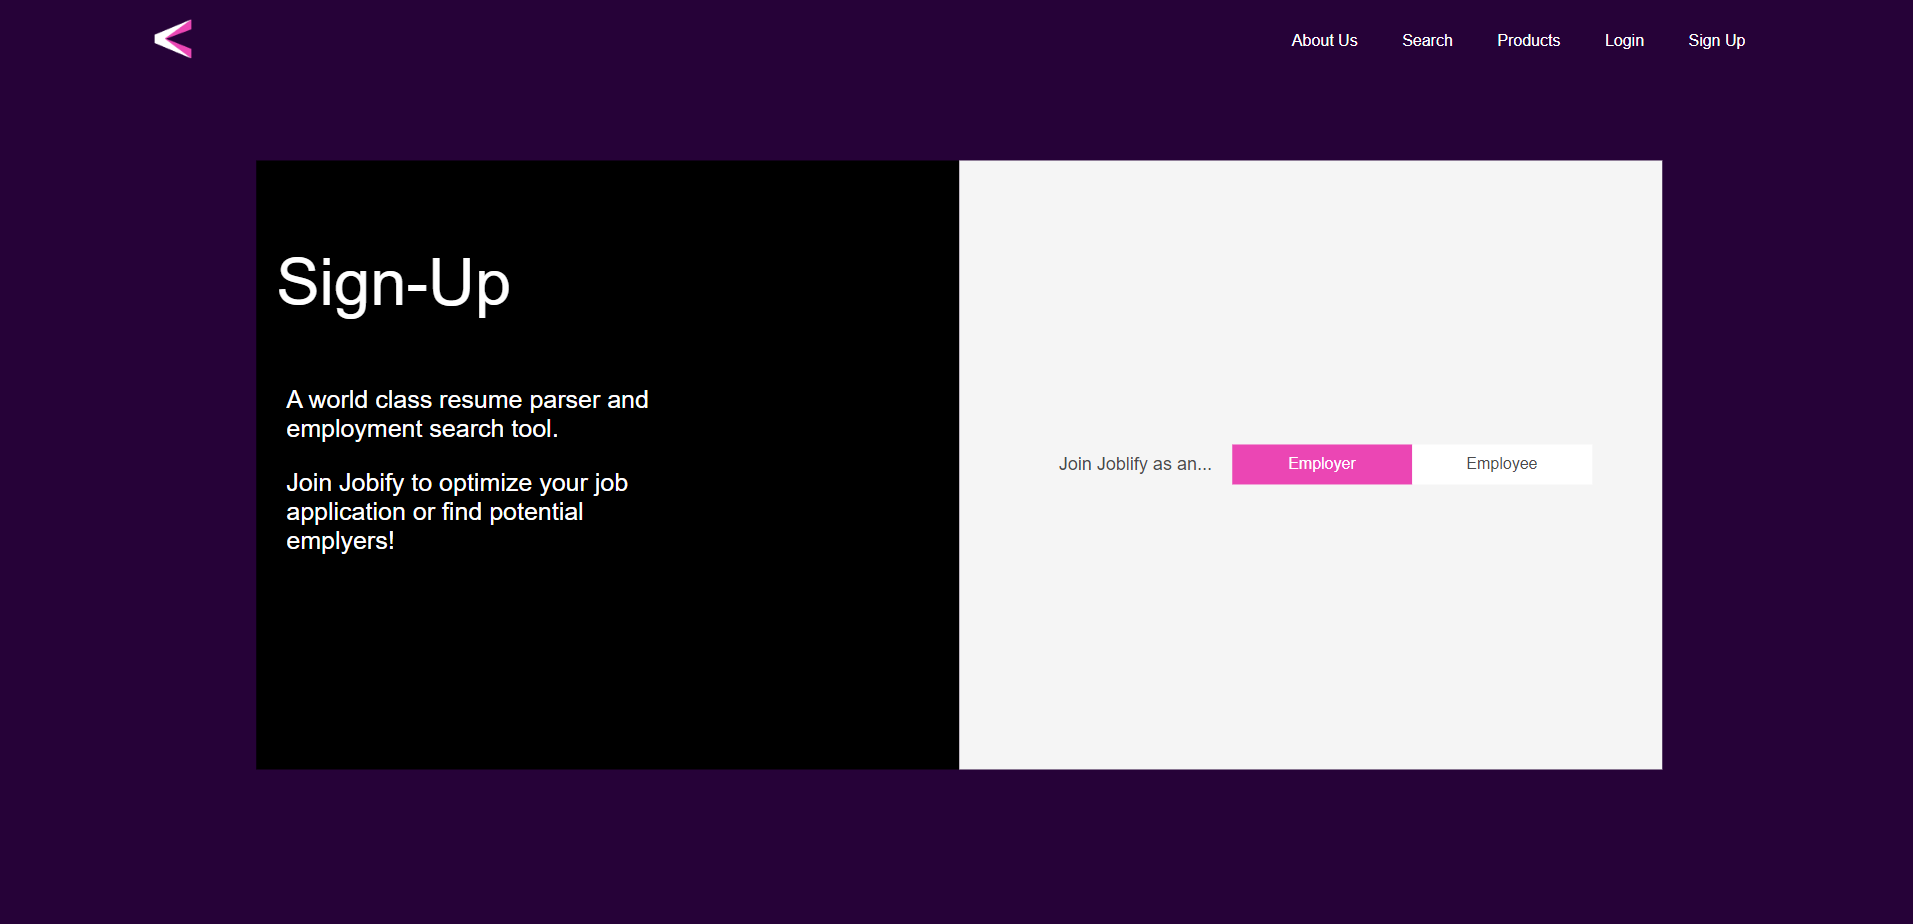This screenshot has width=1913, height=924.
Task: Navigate to the Login page
Action: tap(1624, 40)
